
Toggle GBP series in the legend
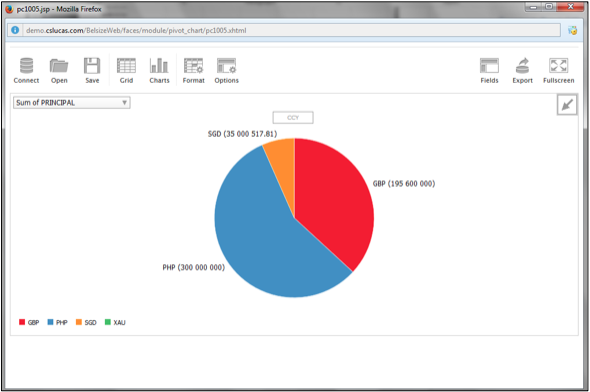click(x=29, y=322)
